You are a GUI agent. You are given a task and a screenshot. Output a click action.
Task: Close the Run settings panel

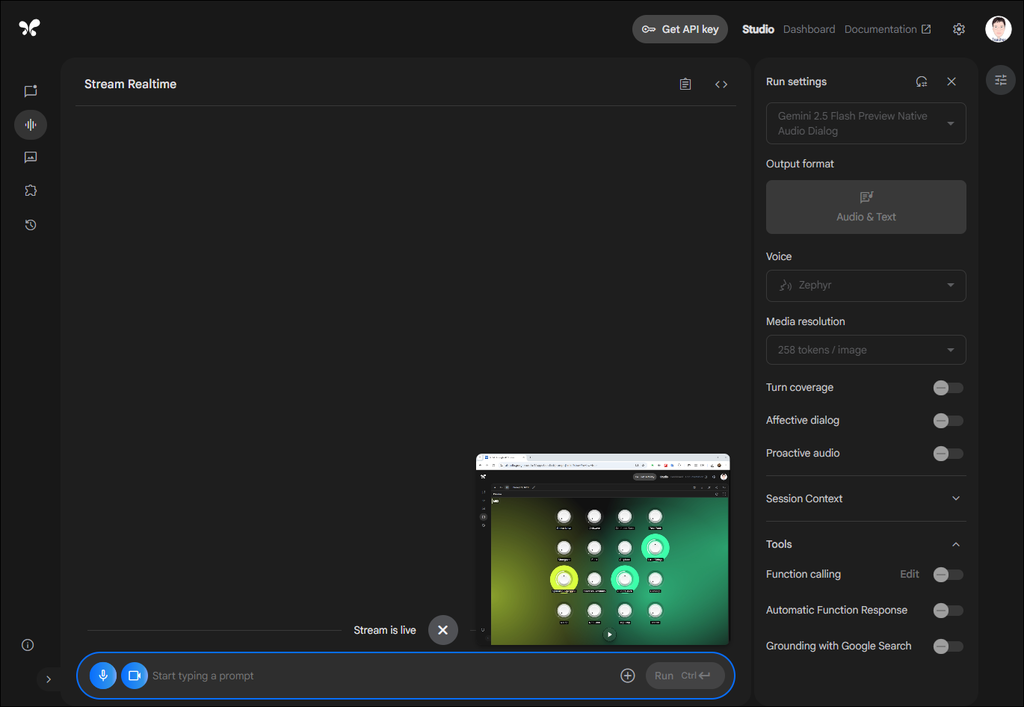952,82
